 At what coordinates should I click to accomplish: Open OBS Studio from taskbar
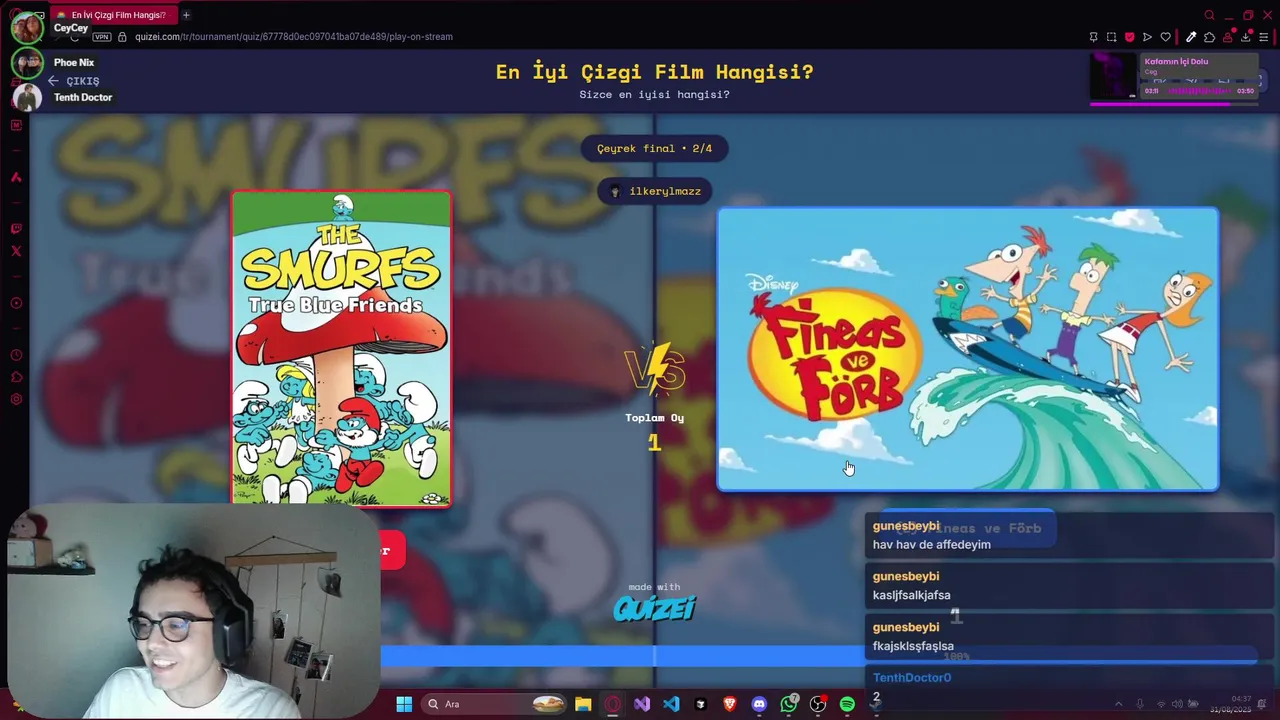tap(818, 704)
